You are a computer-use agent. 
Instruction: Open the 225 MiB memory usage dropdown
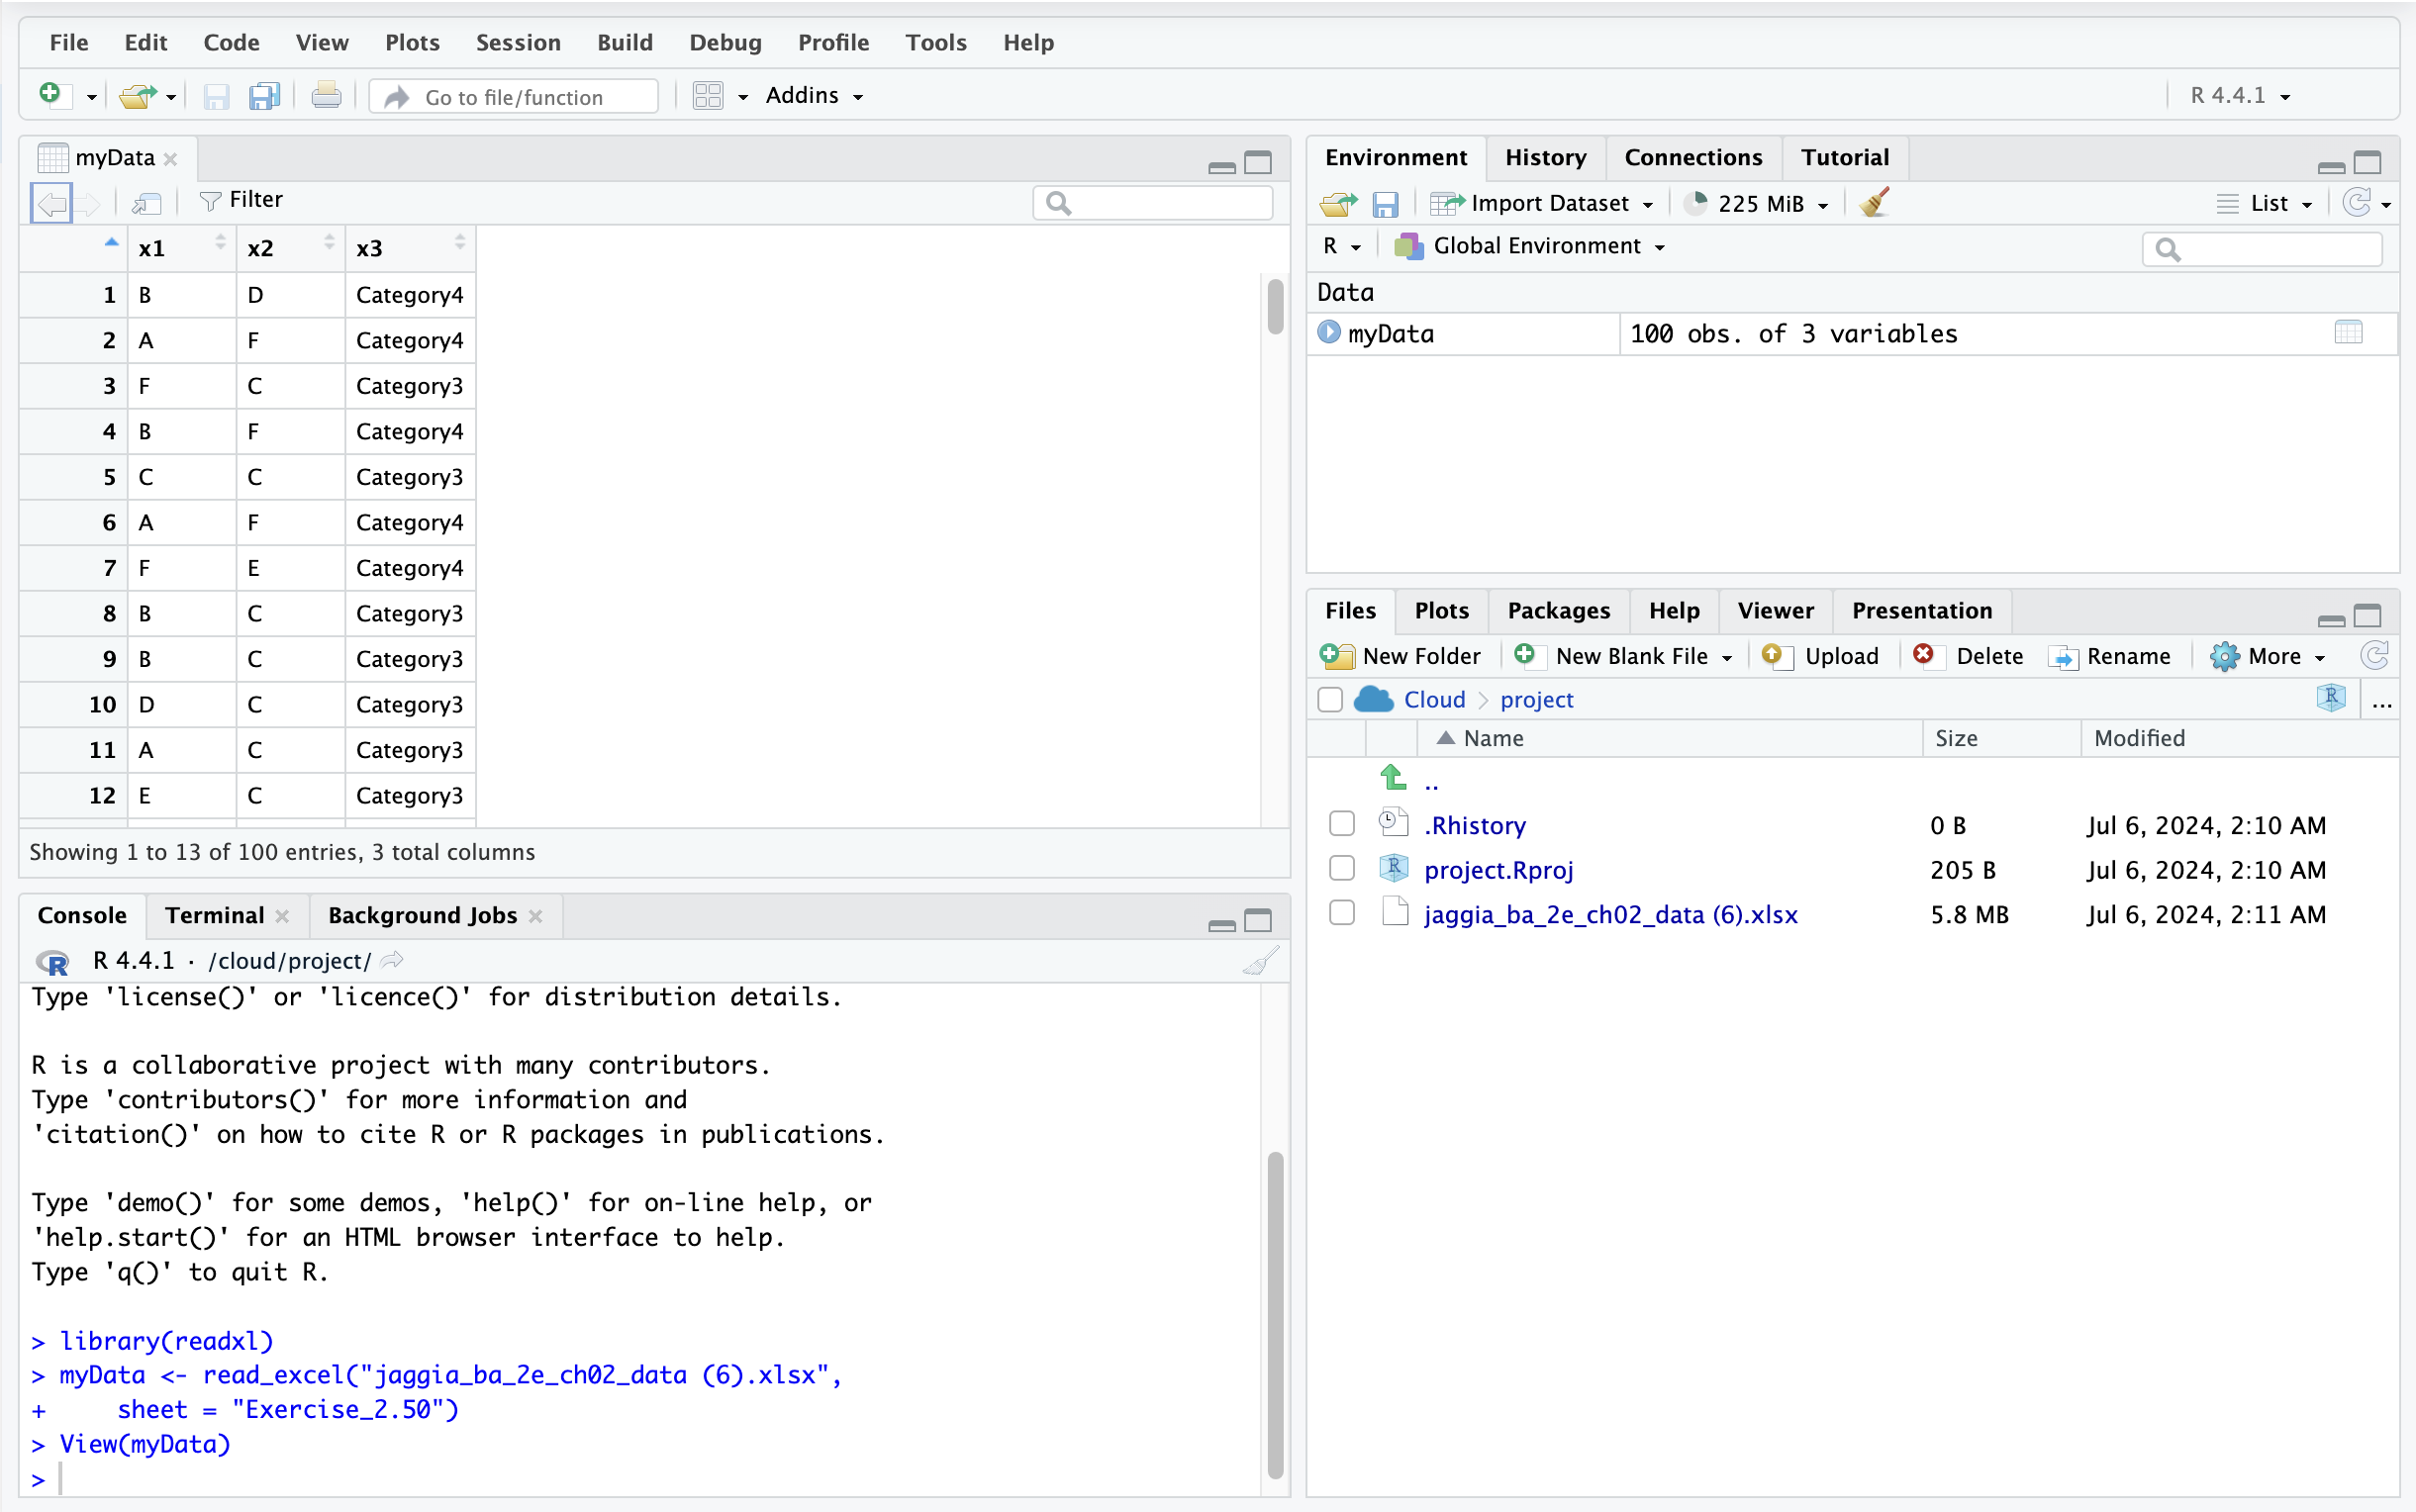tap(1757, 204)
